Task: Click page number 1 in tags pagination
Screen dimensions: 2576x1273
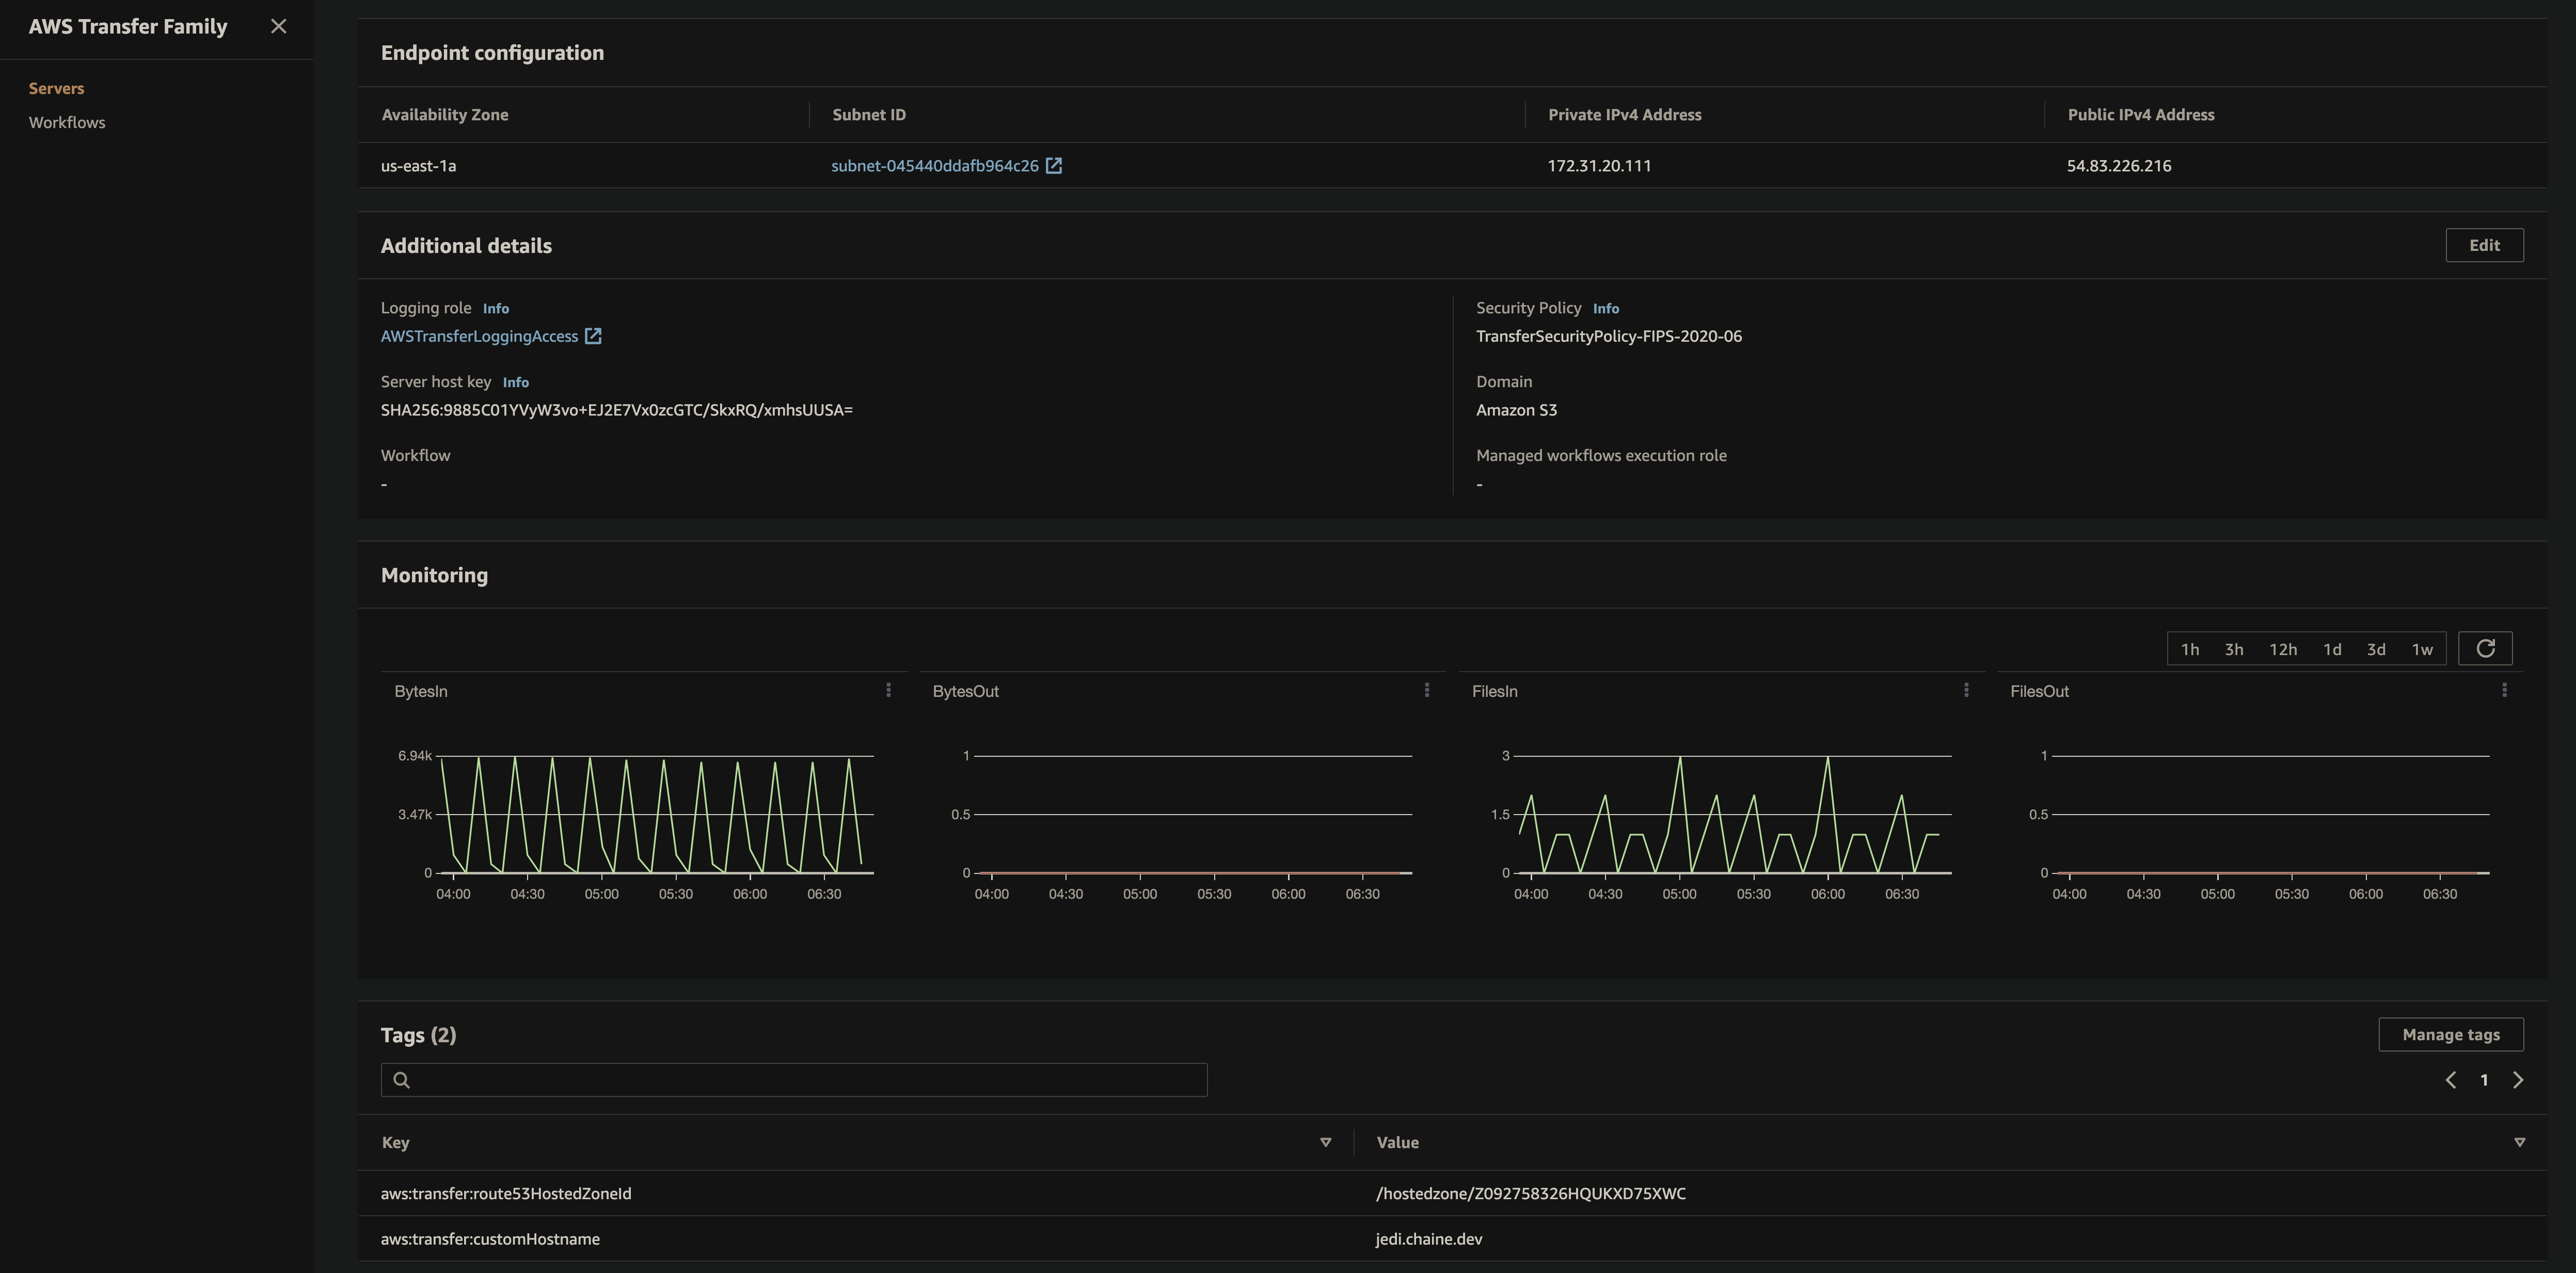Action: click(x=2484, y=1080)
